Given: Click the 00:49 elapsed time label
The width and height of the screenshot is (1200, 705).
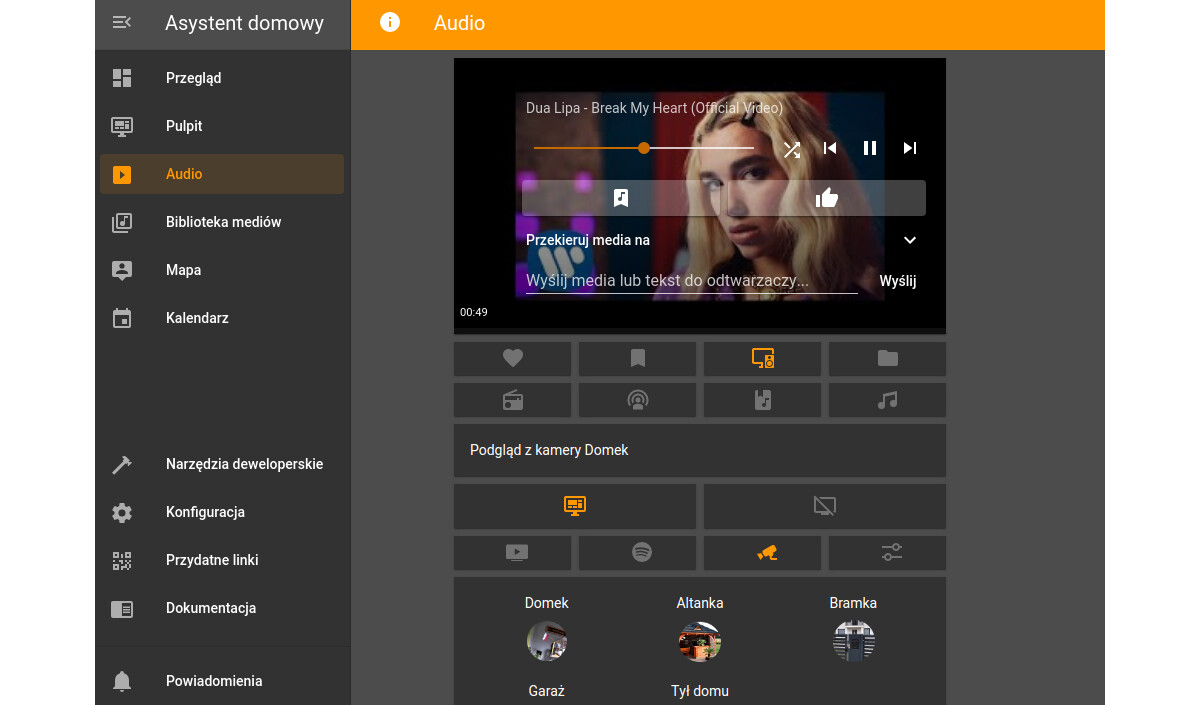Looking at the screenshot, I should pos(474,312).
